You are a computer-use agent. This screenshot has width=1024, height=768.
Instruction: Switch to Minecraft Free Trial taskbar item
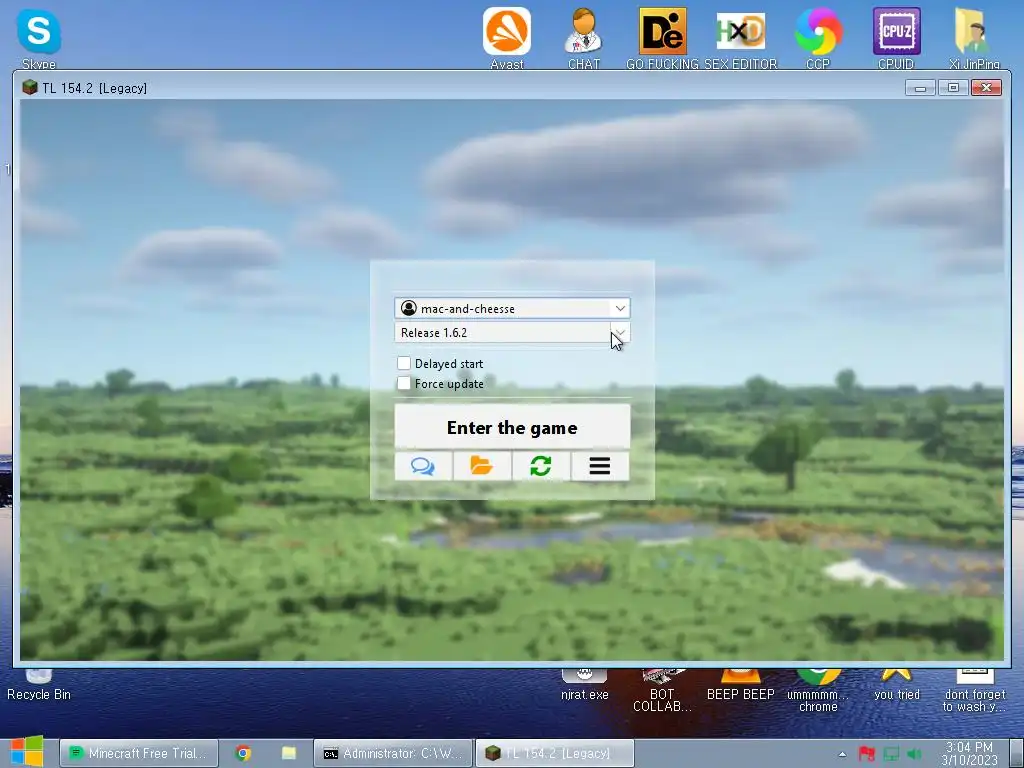[138, 753]
